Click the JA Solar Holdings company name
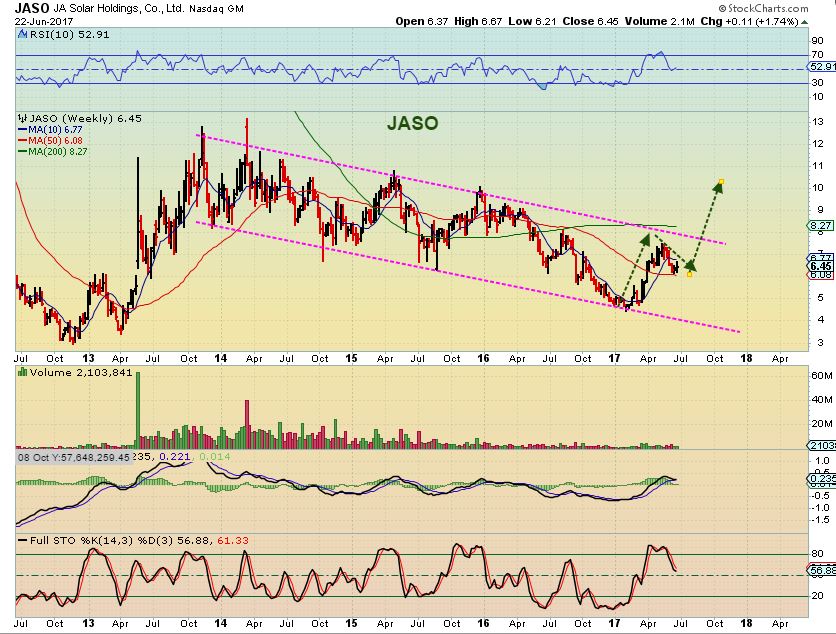This screenshot has width=836, height=634. click(x=118, y=9)
